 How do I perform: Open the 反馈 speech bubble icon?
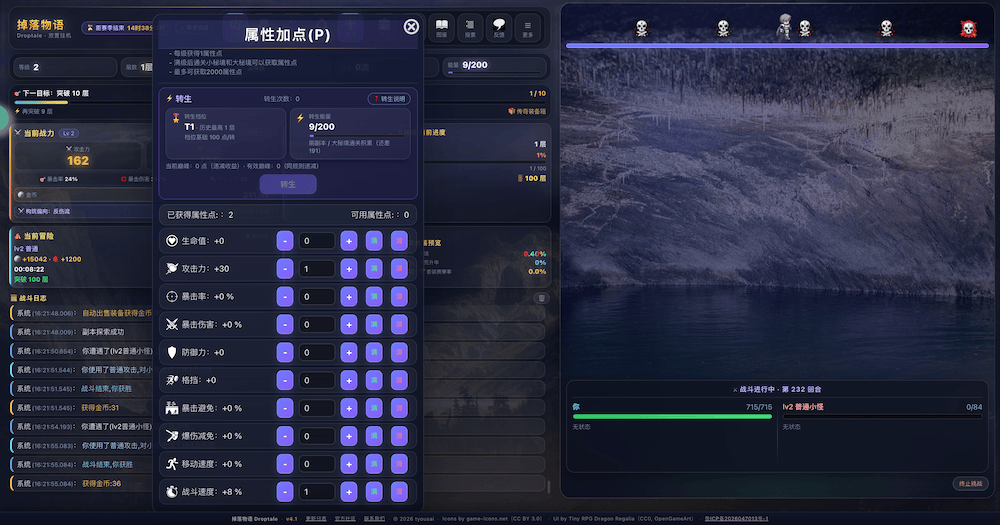[x=499, y=27]
